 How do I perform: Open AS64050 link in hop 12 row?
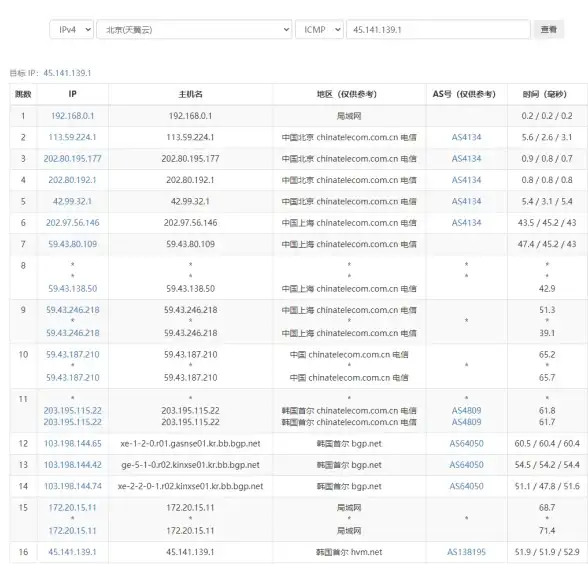coord(466,444)
